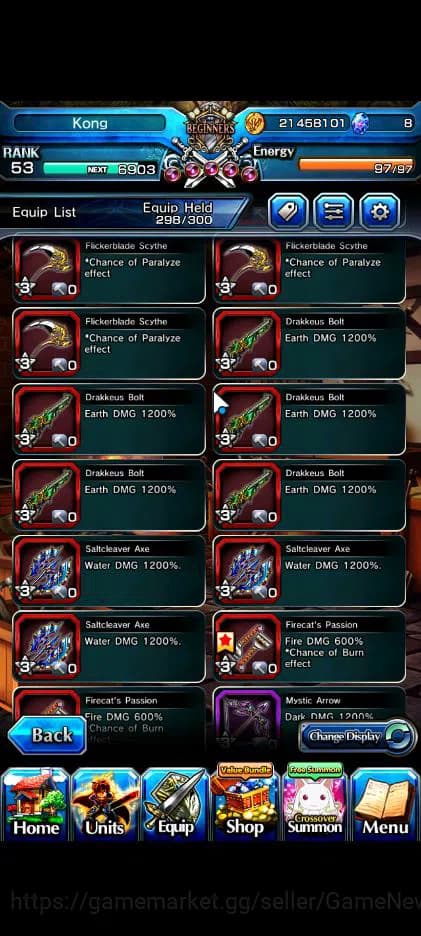
Task: Tap the gold coin currency icon
Action: pyautogui.click(x=254, y=124)
